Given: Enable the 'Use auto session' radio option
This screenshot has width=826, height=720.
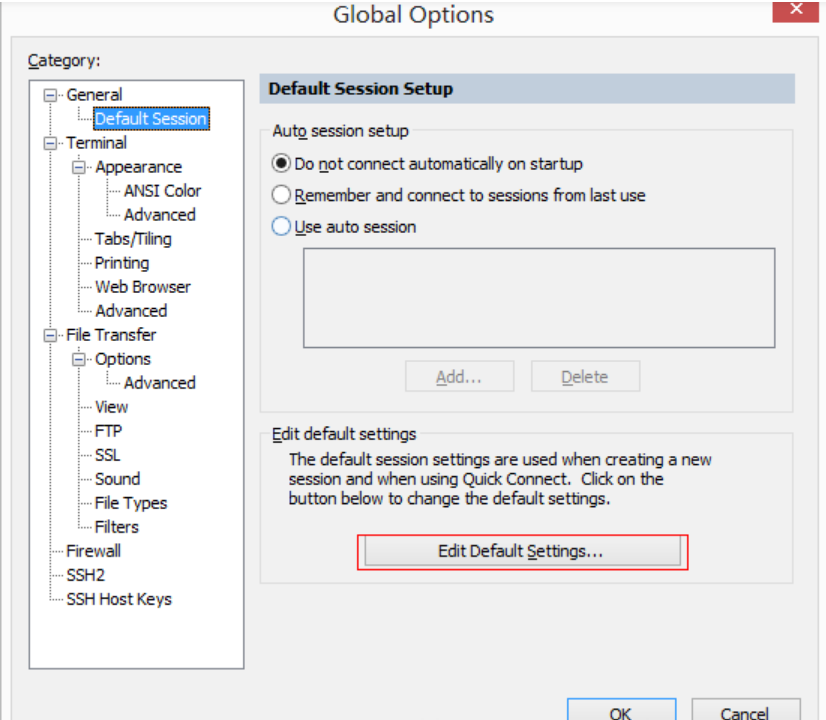Looking at the screenshot, I should pos(282,227).
